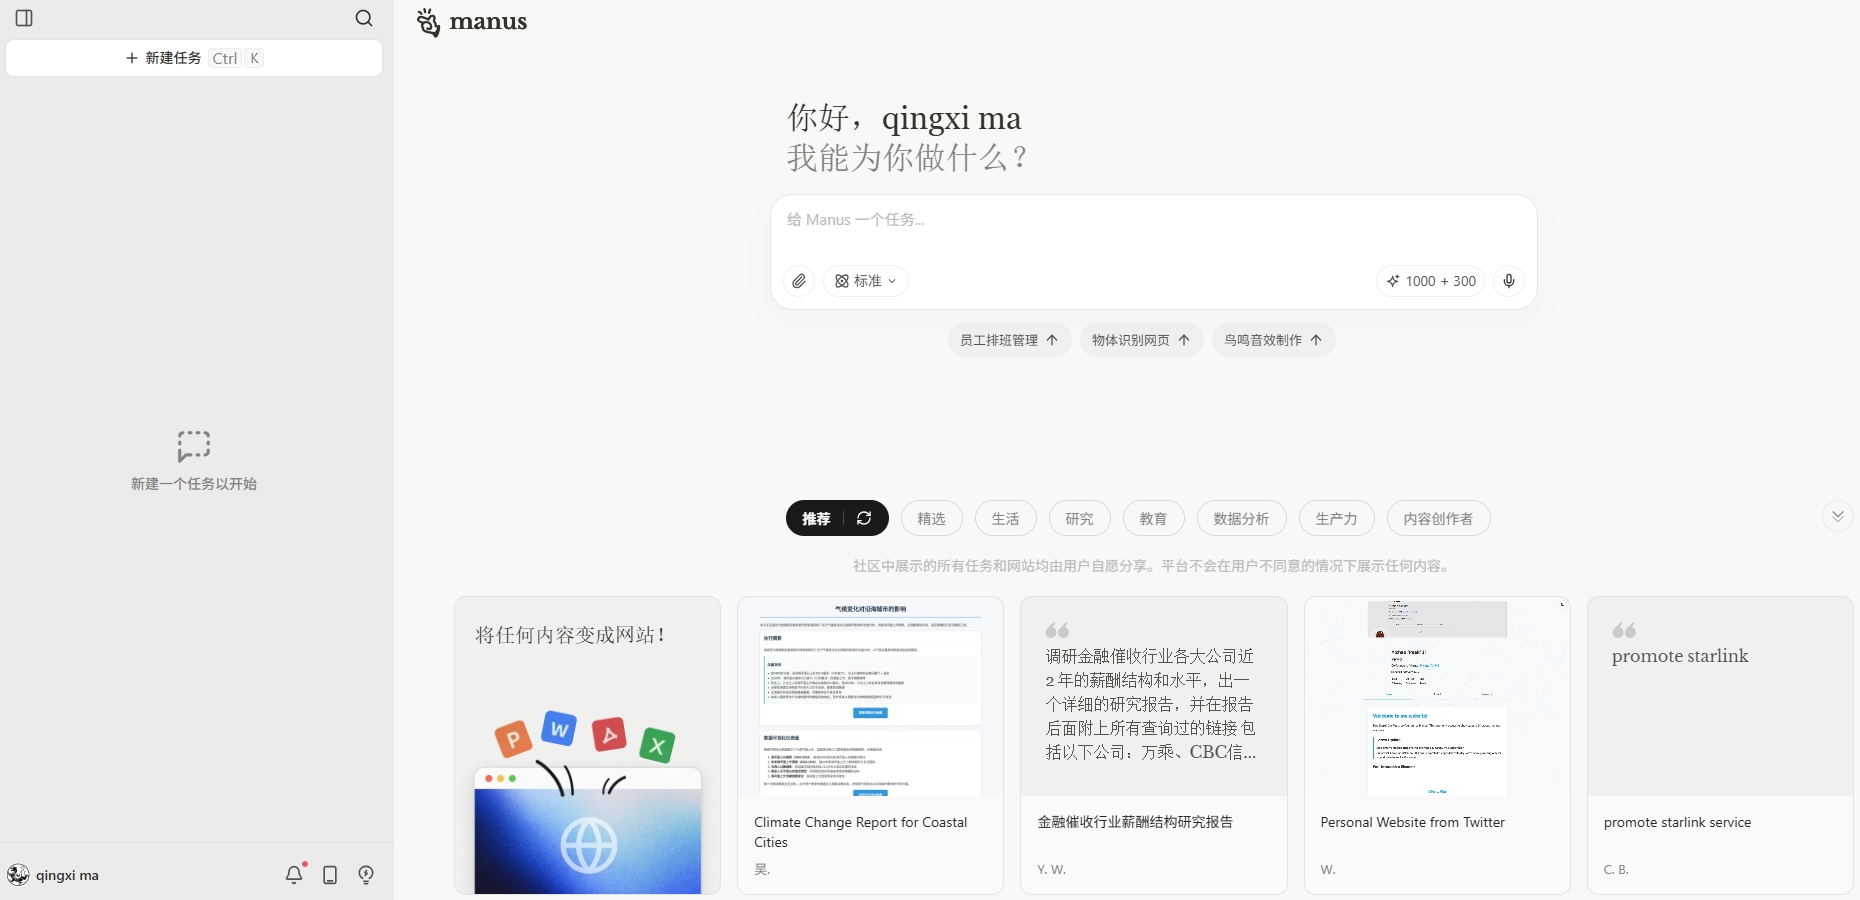Switch to the 教育 tab
This screenshot has height=900, width=1860.
(x=1153, y=518)
